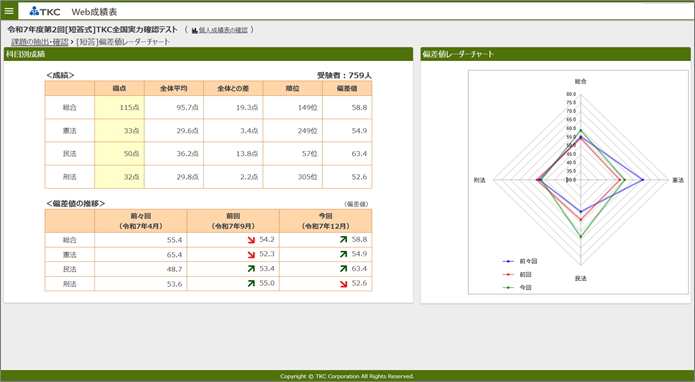
Task: Click the TKC Corporation copyright footer
Action: 347,376
